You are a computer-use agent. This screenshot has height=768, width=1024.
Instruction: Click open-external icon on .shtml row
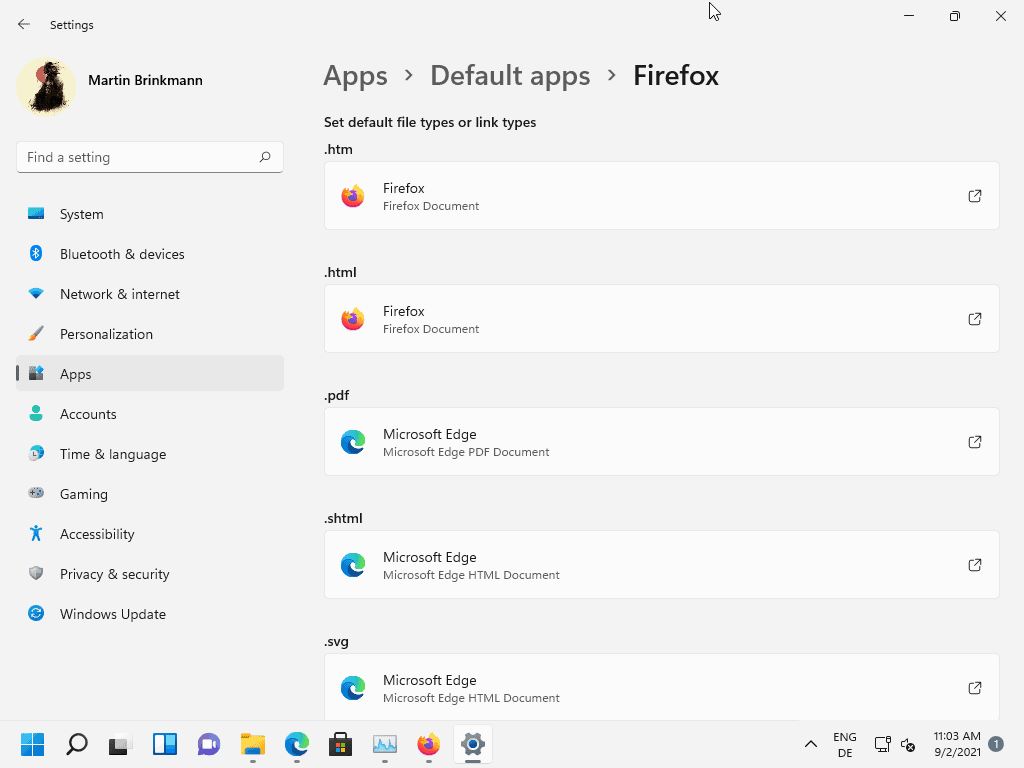tap(974, 565)
